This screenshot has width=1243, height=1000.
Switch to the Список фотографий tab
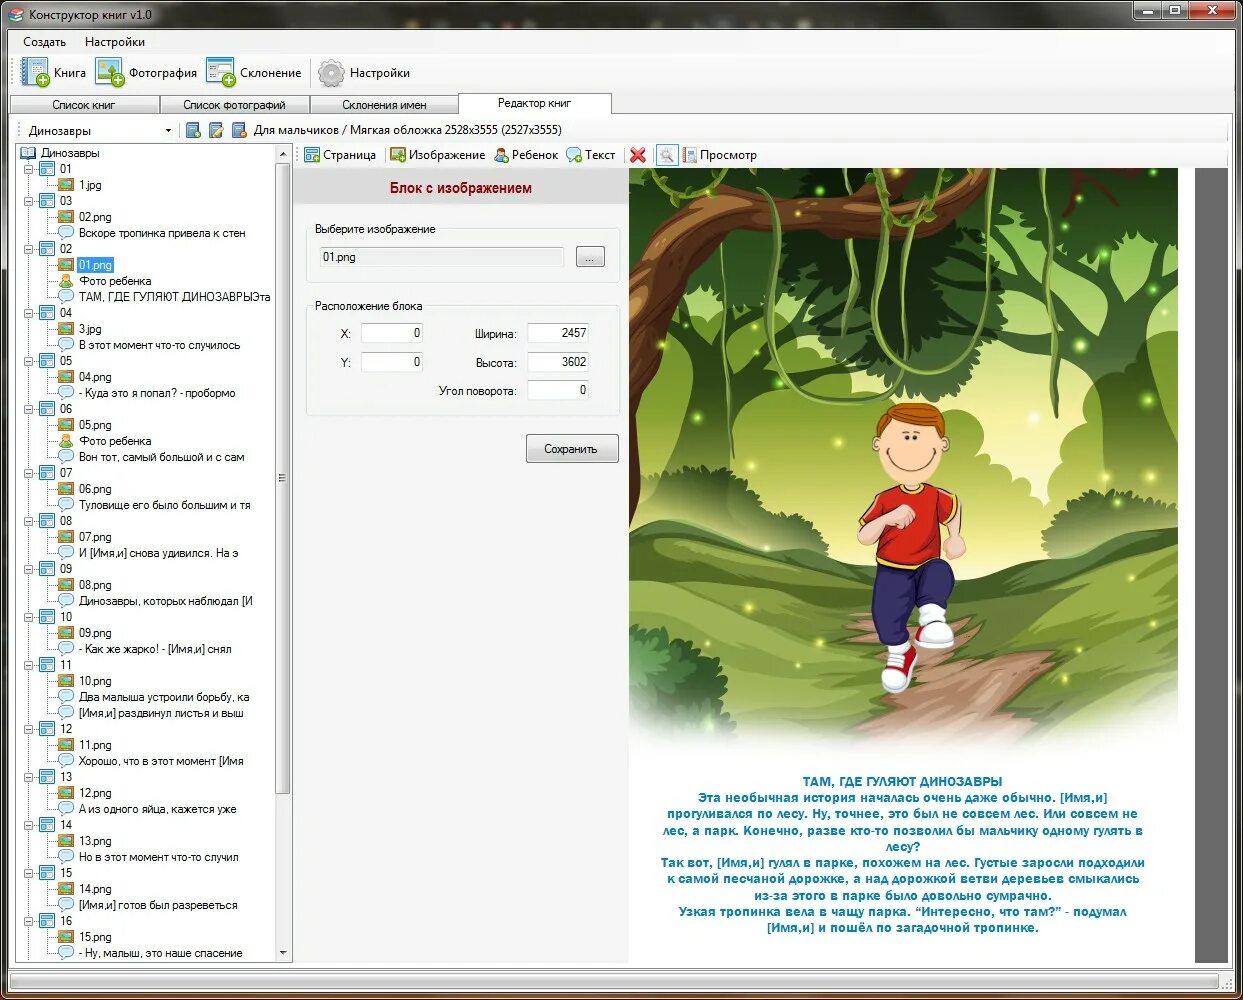pos(234,105)
